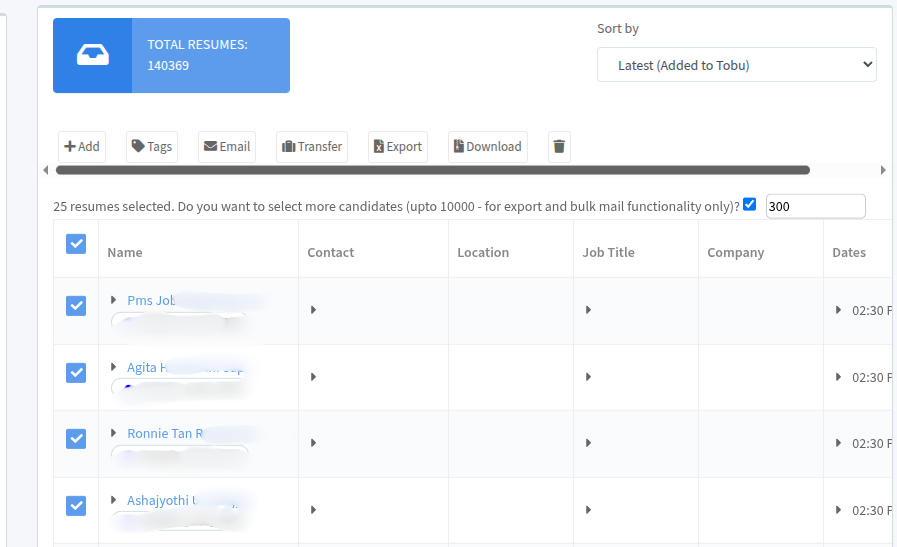Click the Export button
The width and height of the screenshot is (897, 547).
click(398, 146)
